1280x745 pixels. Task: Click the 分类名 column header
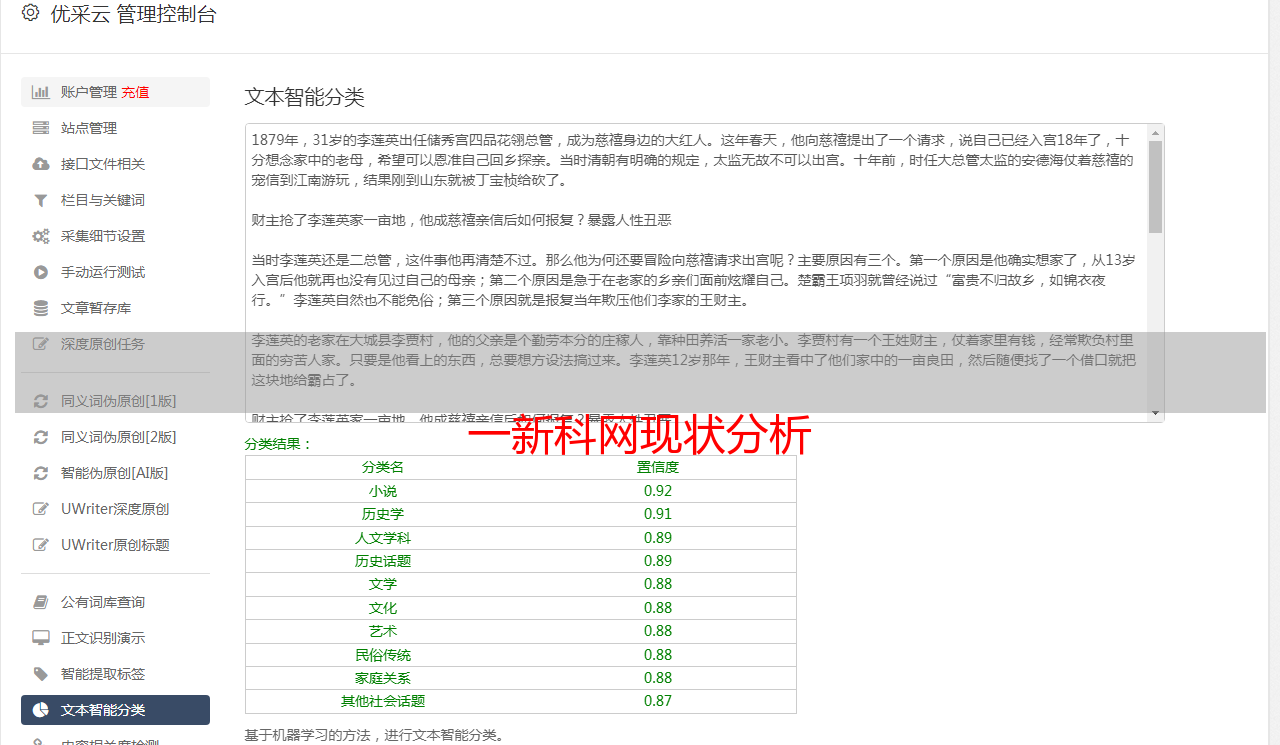(x=383, y=467)
